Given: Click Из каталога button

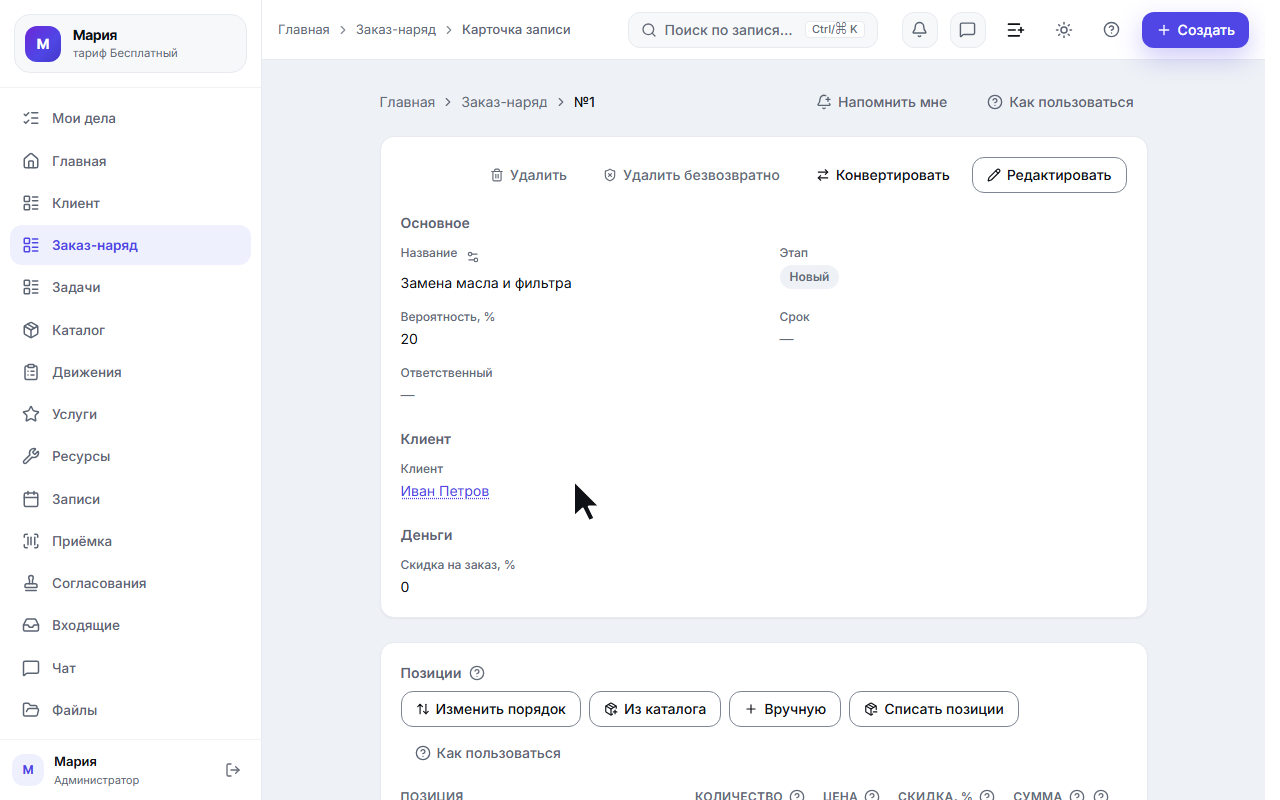Looking at the screenshot, I should pos(655,709).
